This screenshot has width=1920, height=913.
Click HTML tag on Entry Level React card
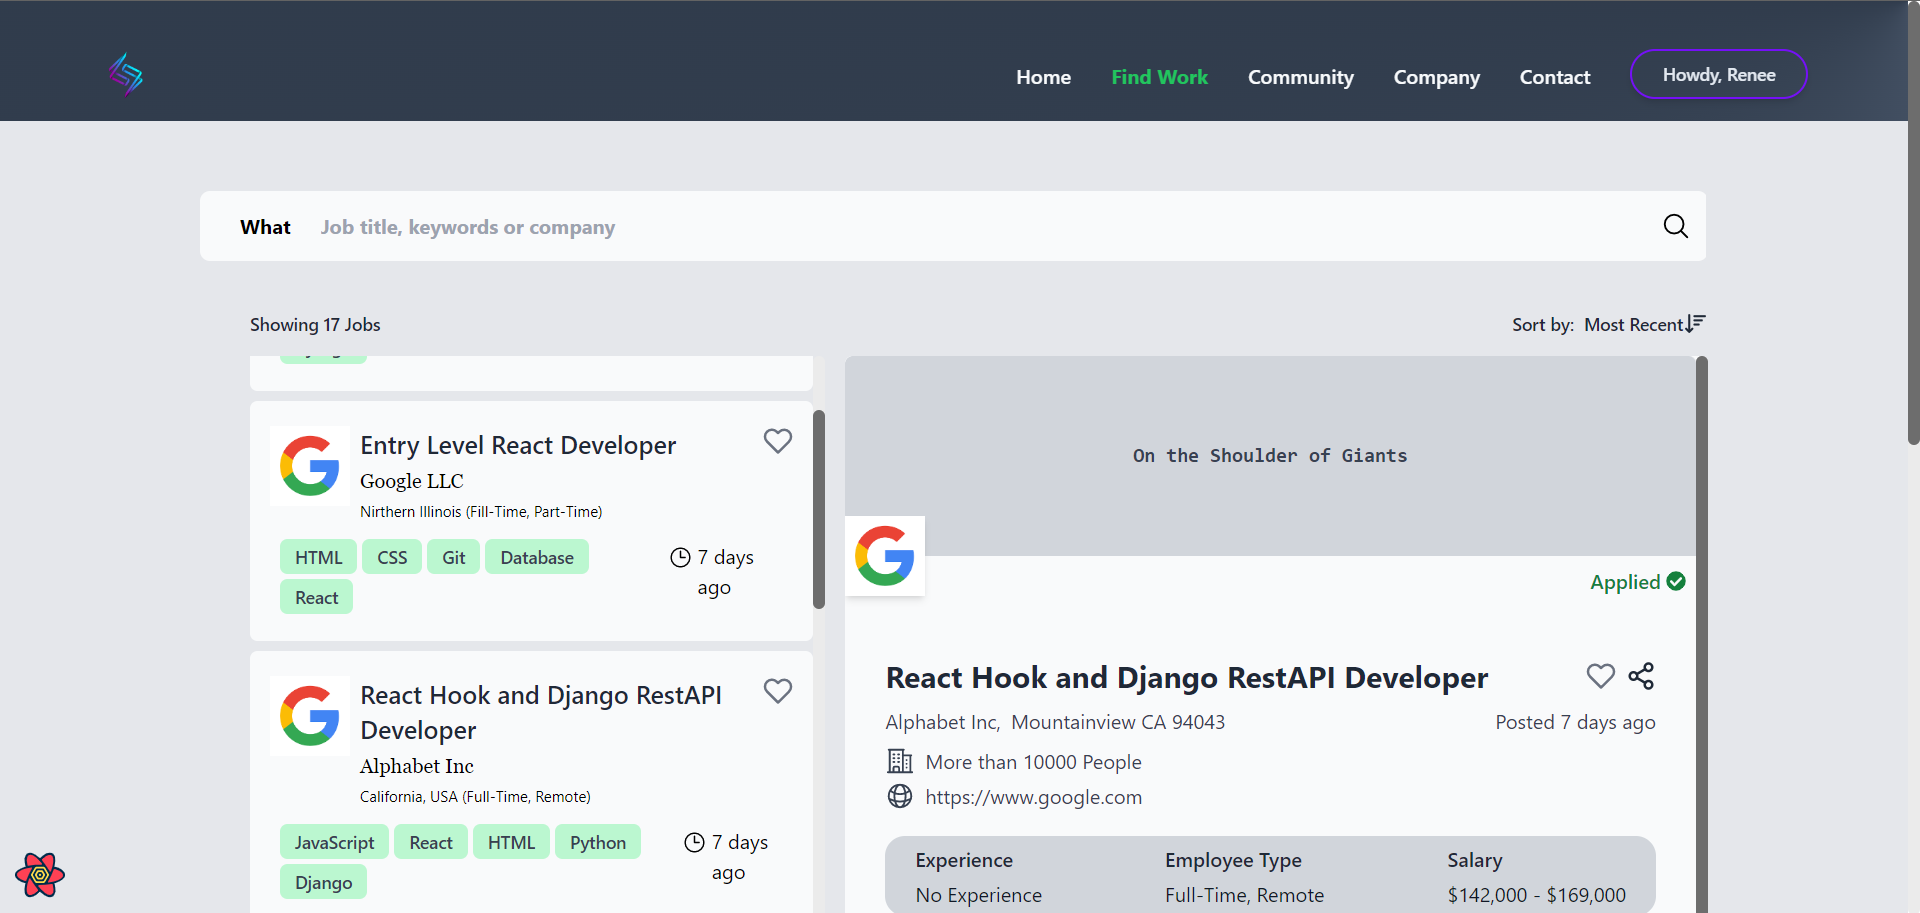pyautogui.click(x=318, y=557)
